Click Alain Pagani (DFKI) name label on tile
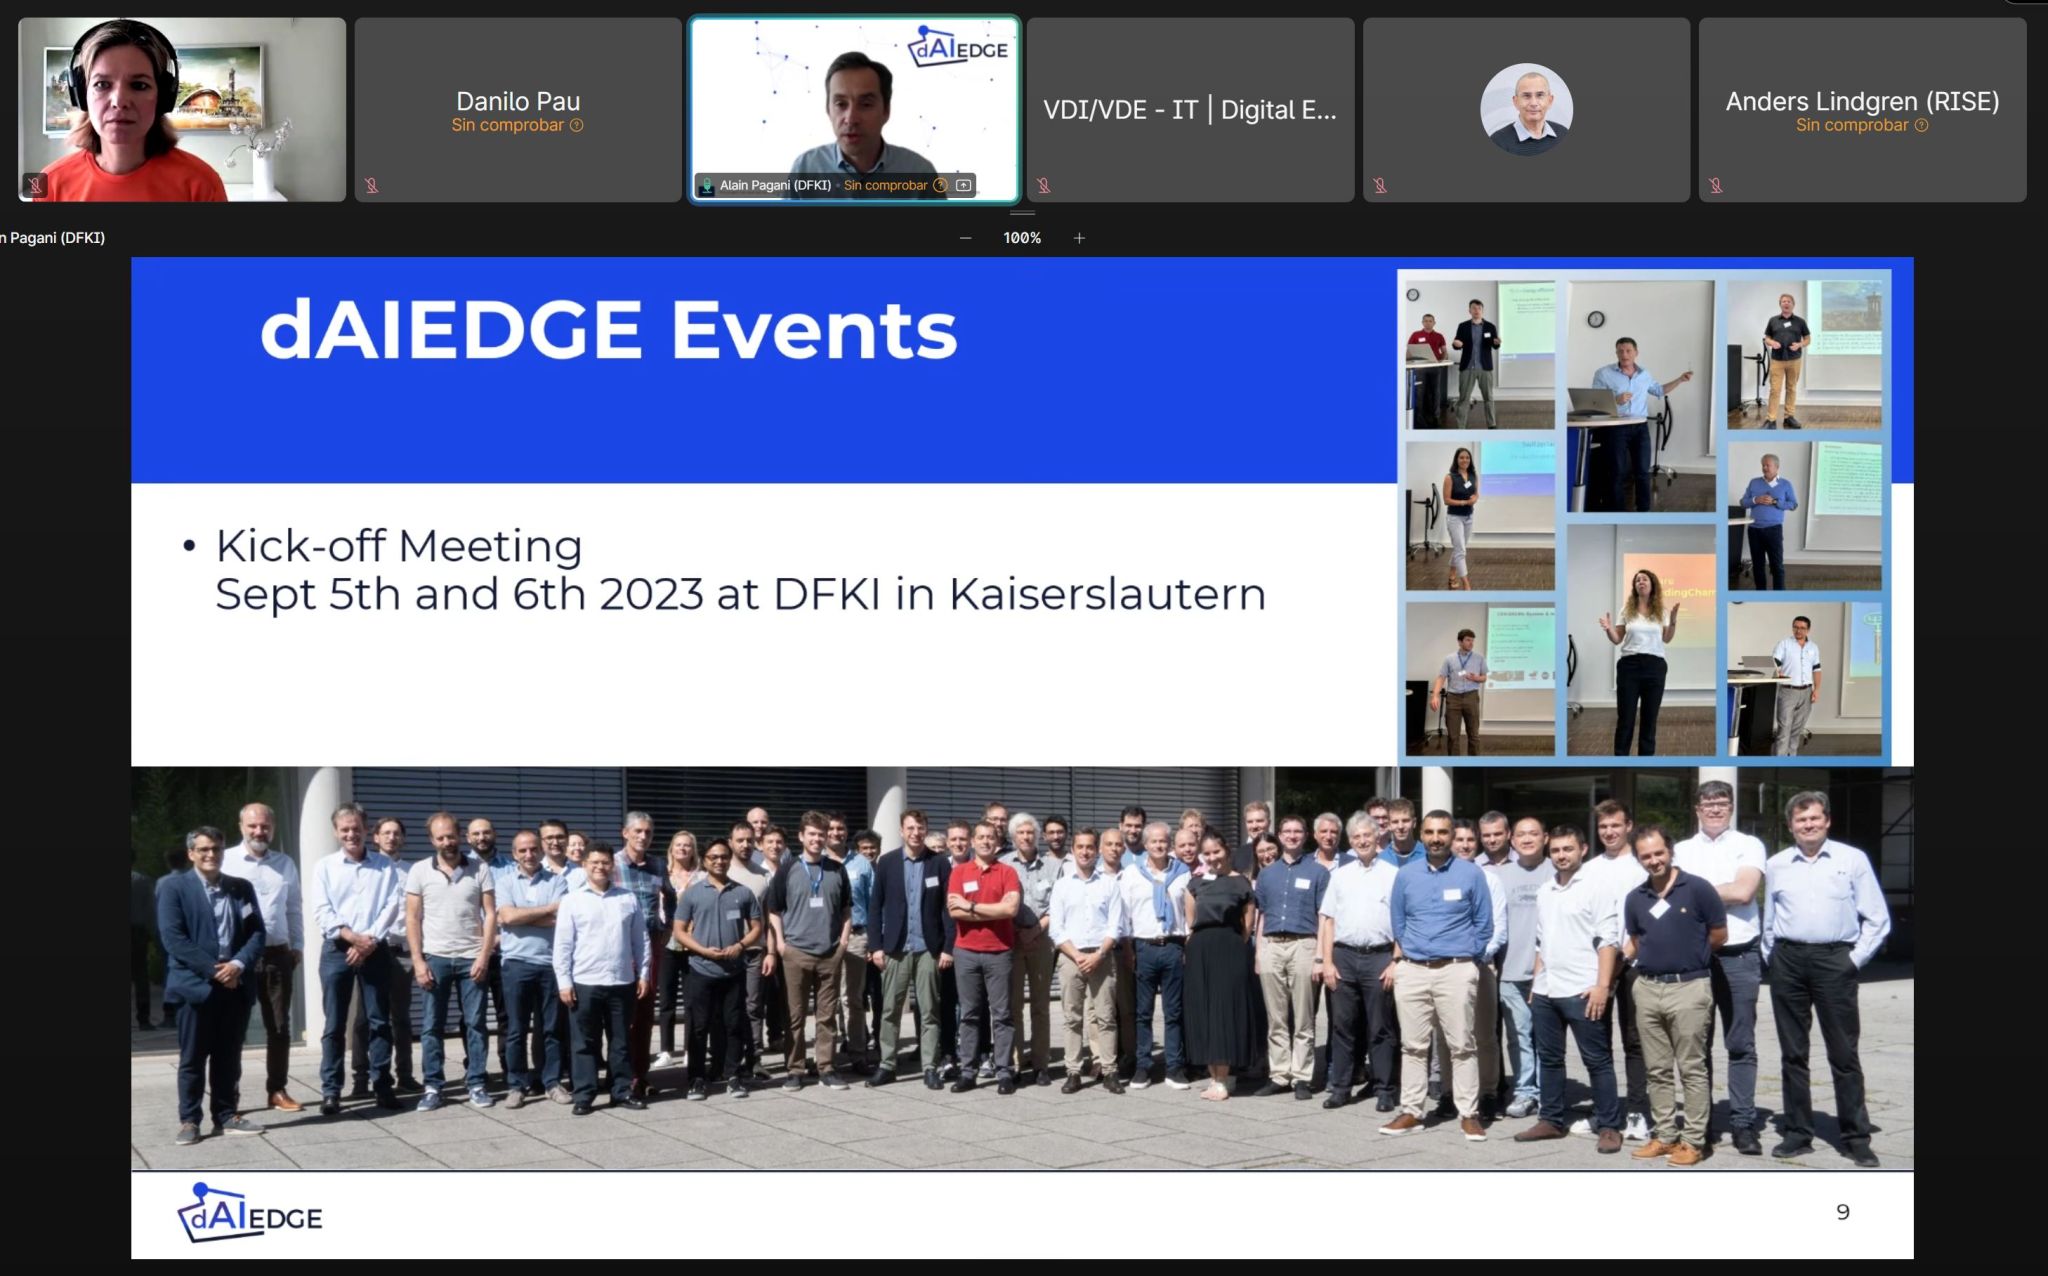 775,185
